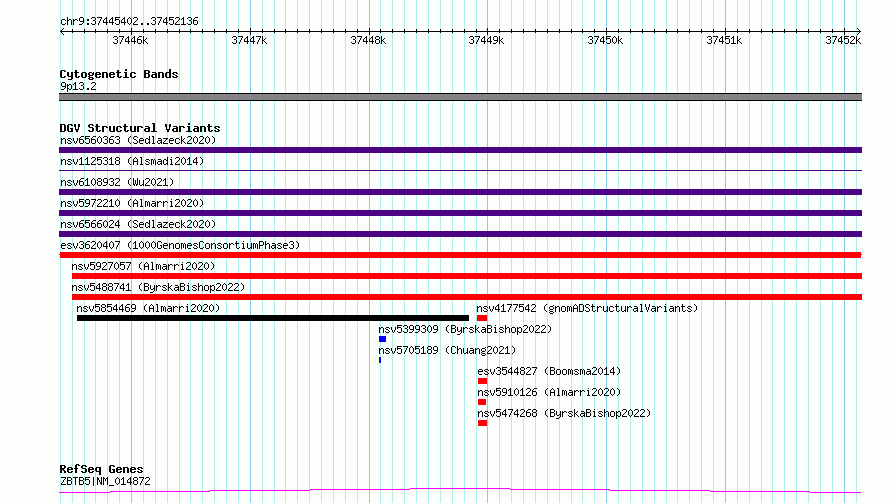Screen dimensions: 890x503
Task: Click the purple bar under nsv5972210
Action: 460,213
